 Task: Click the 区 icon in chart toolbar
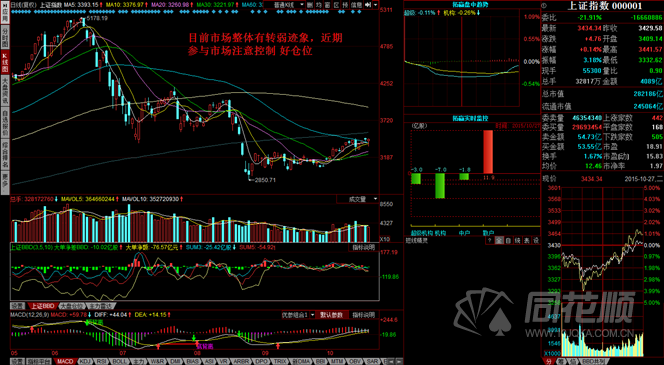click(337, 5)
